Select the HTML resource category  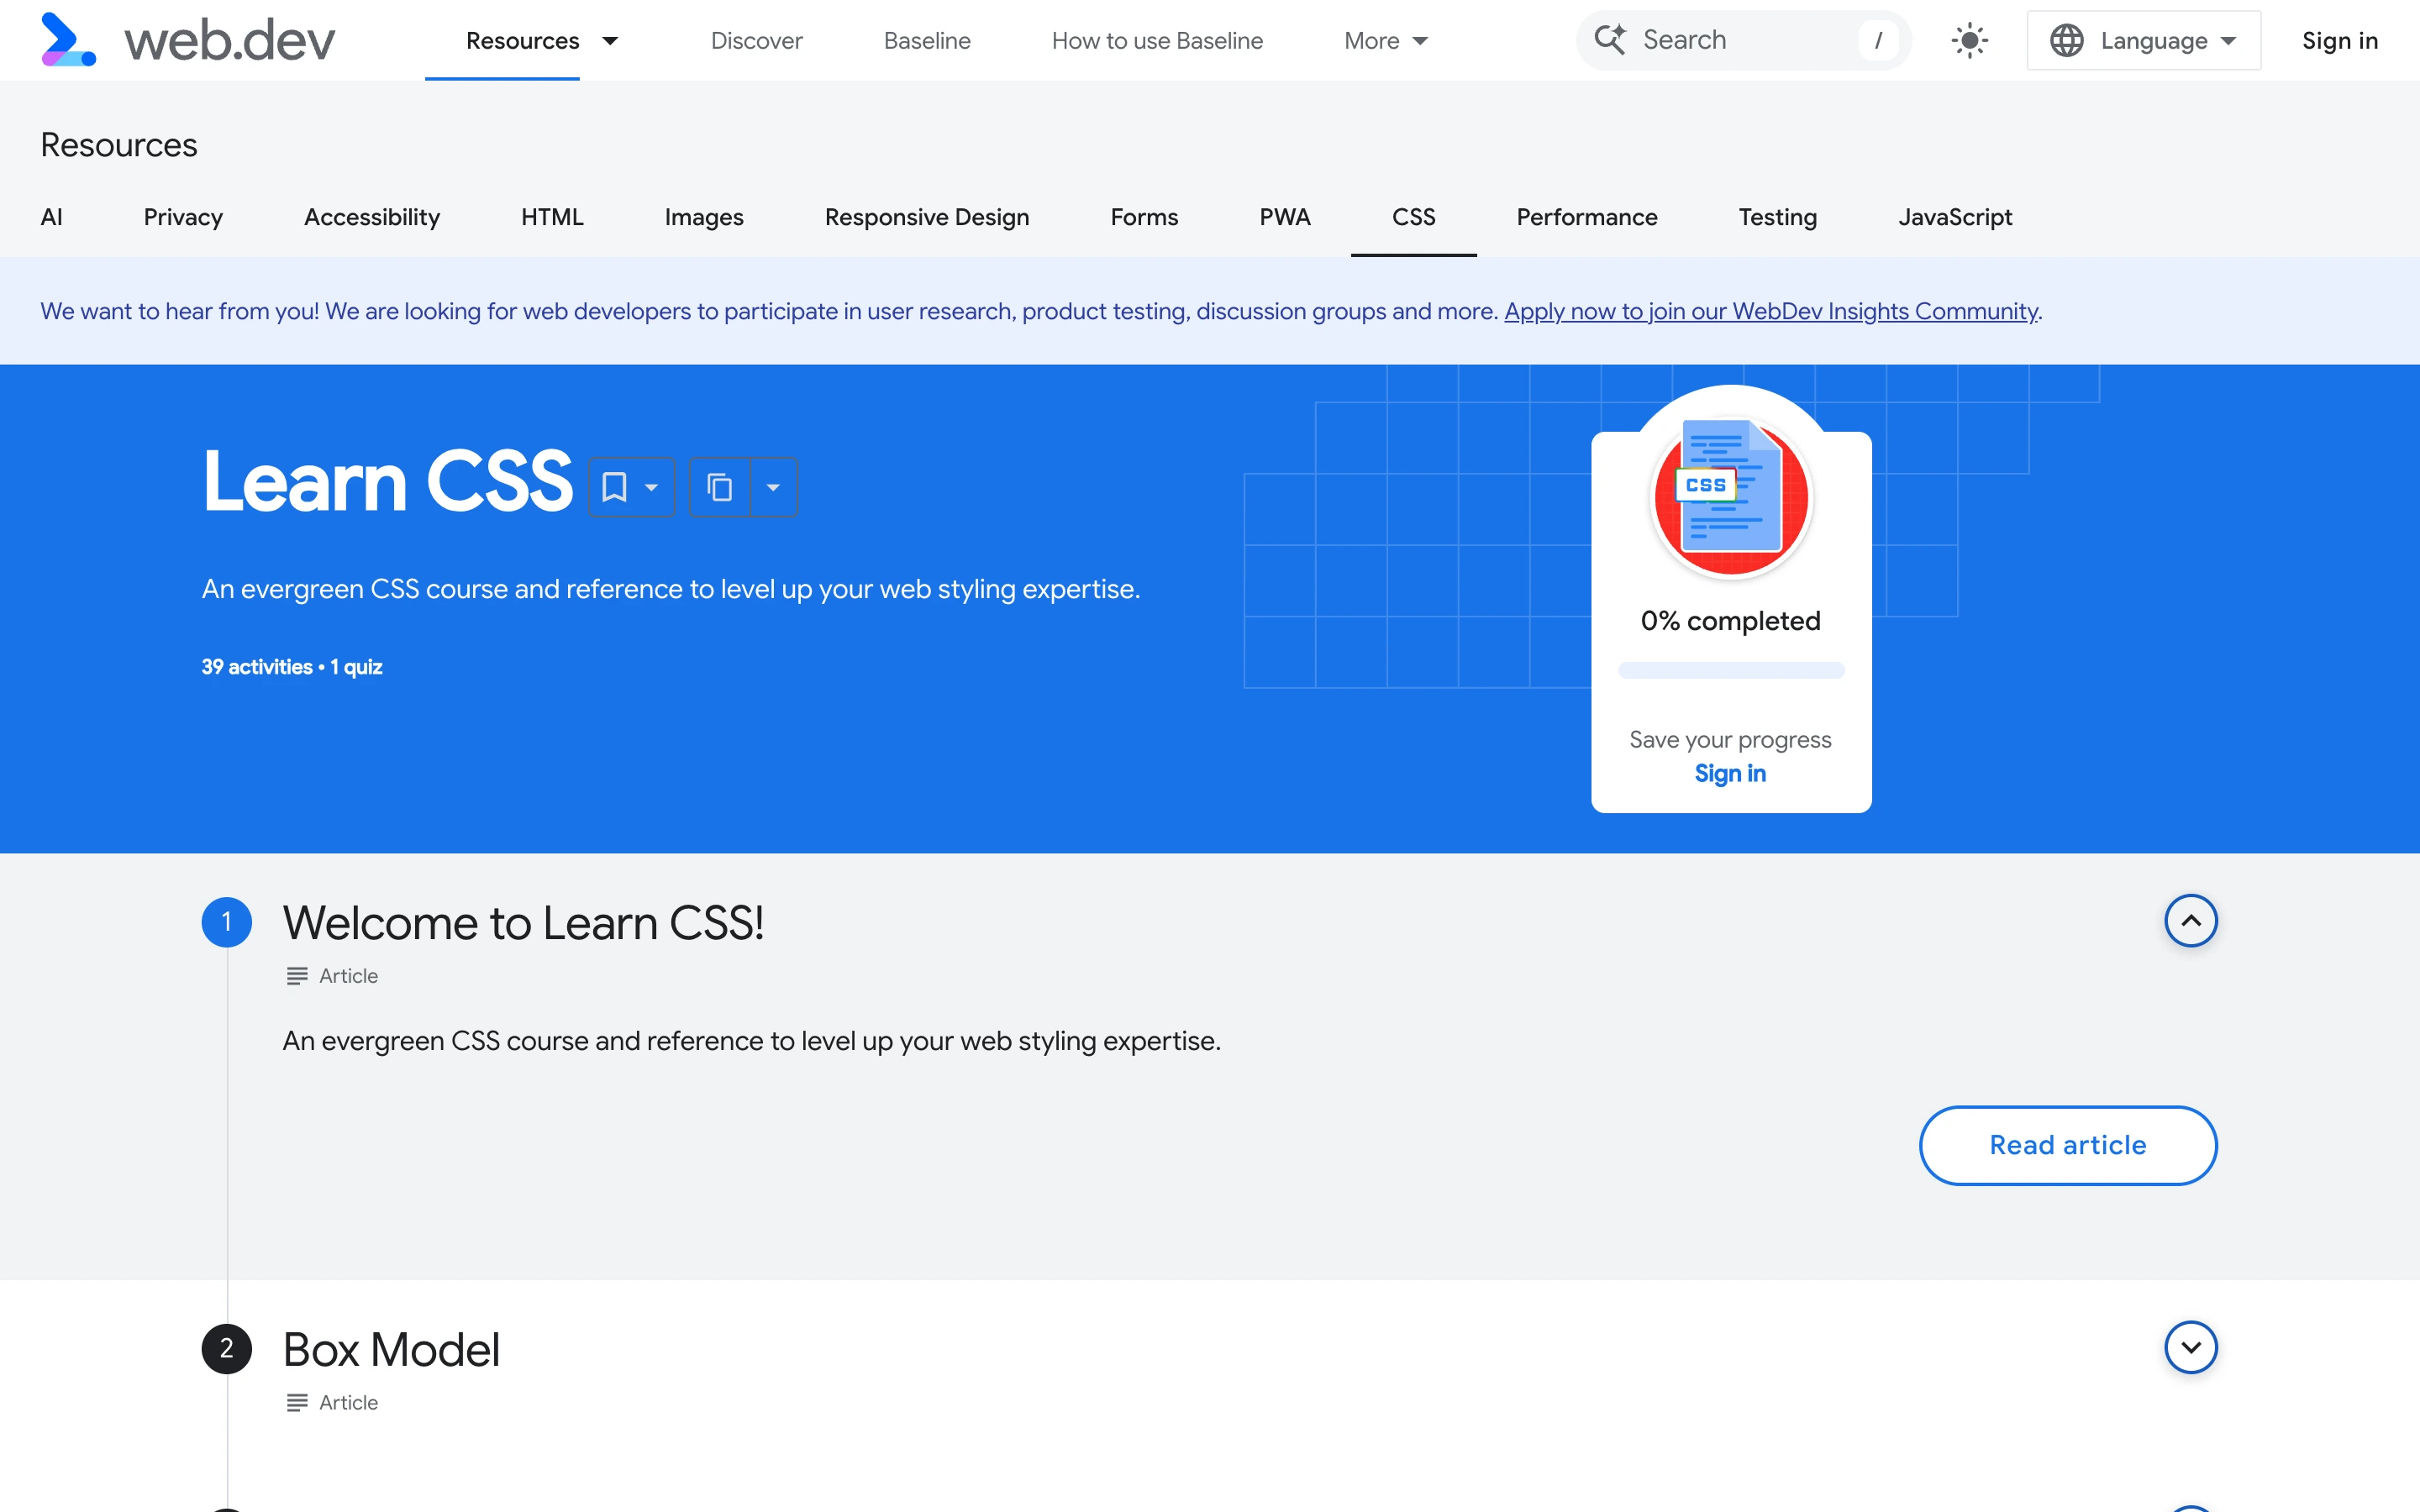point(552,217)
